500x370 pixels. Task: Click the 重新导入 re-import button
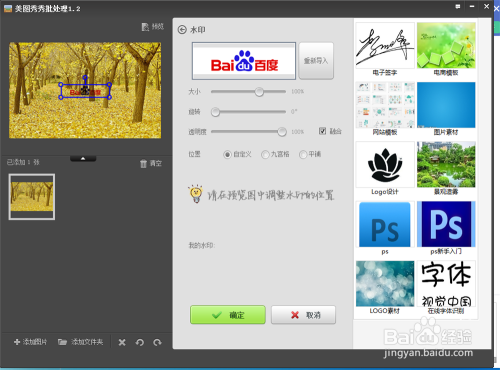(316, 61)
